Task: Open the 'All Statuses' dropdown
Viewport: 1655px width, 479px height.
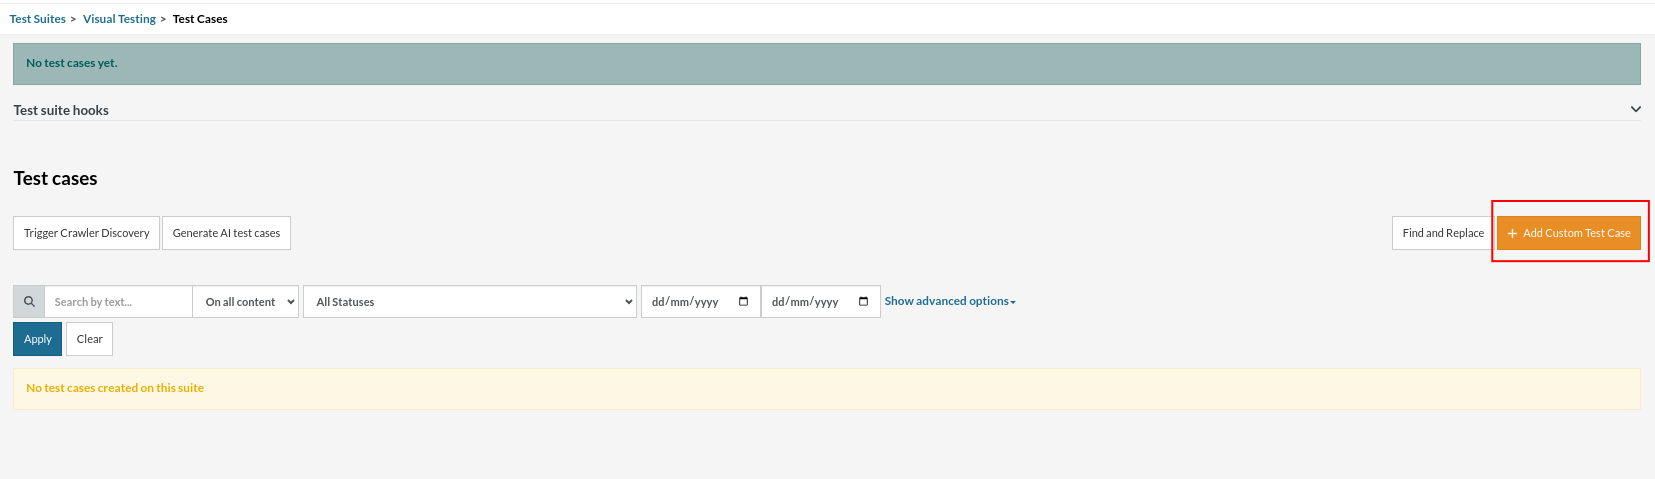Action: pos(470,301)
